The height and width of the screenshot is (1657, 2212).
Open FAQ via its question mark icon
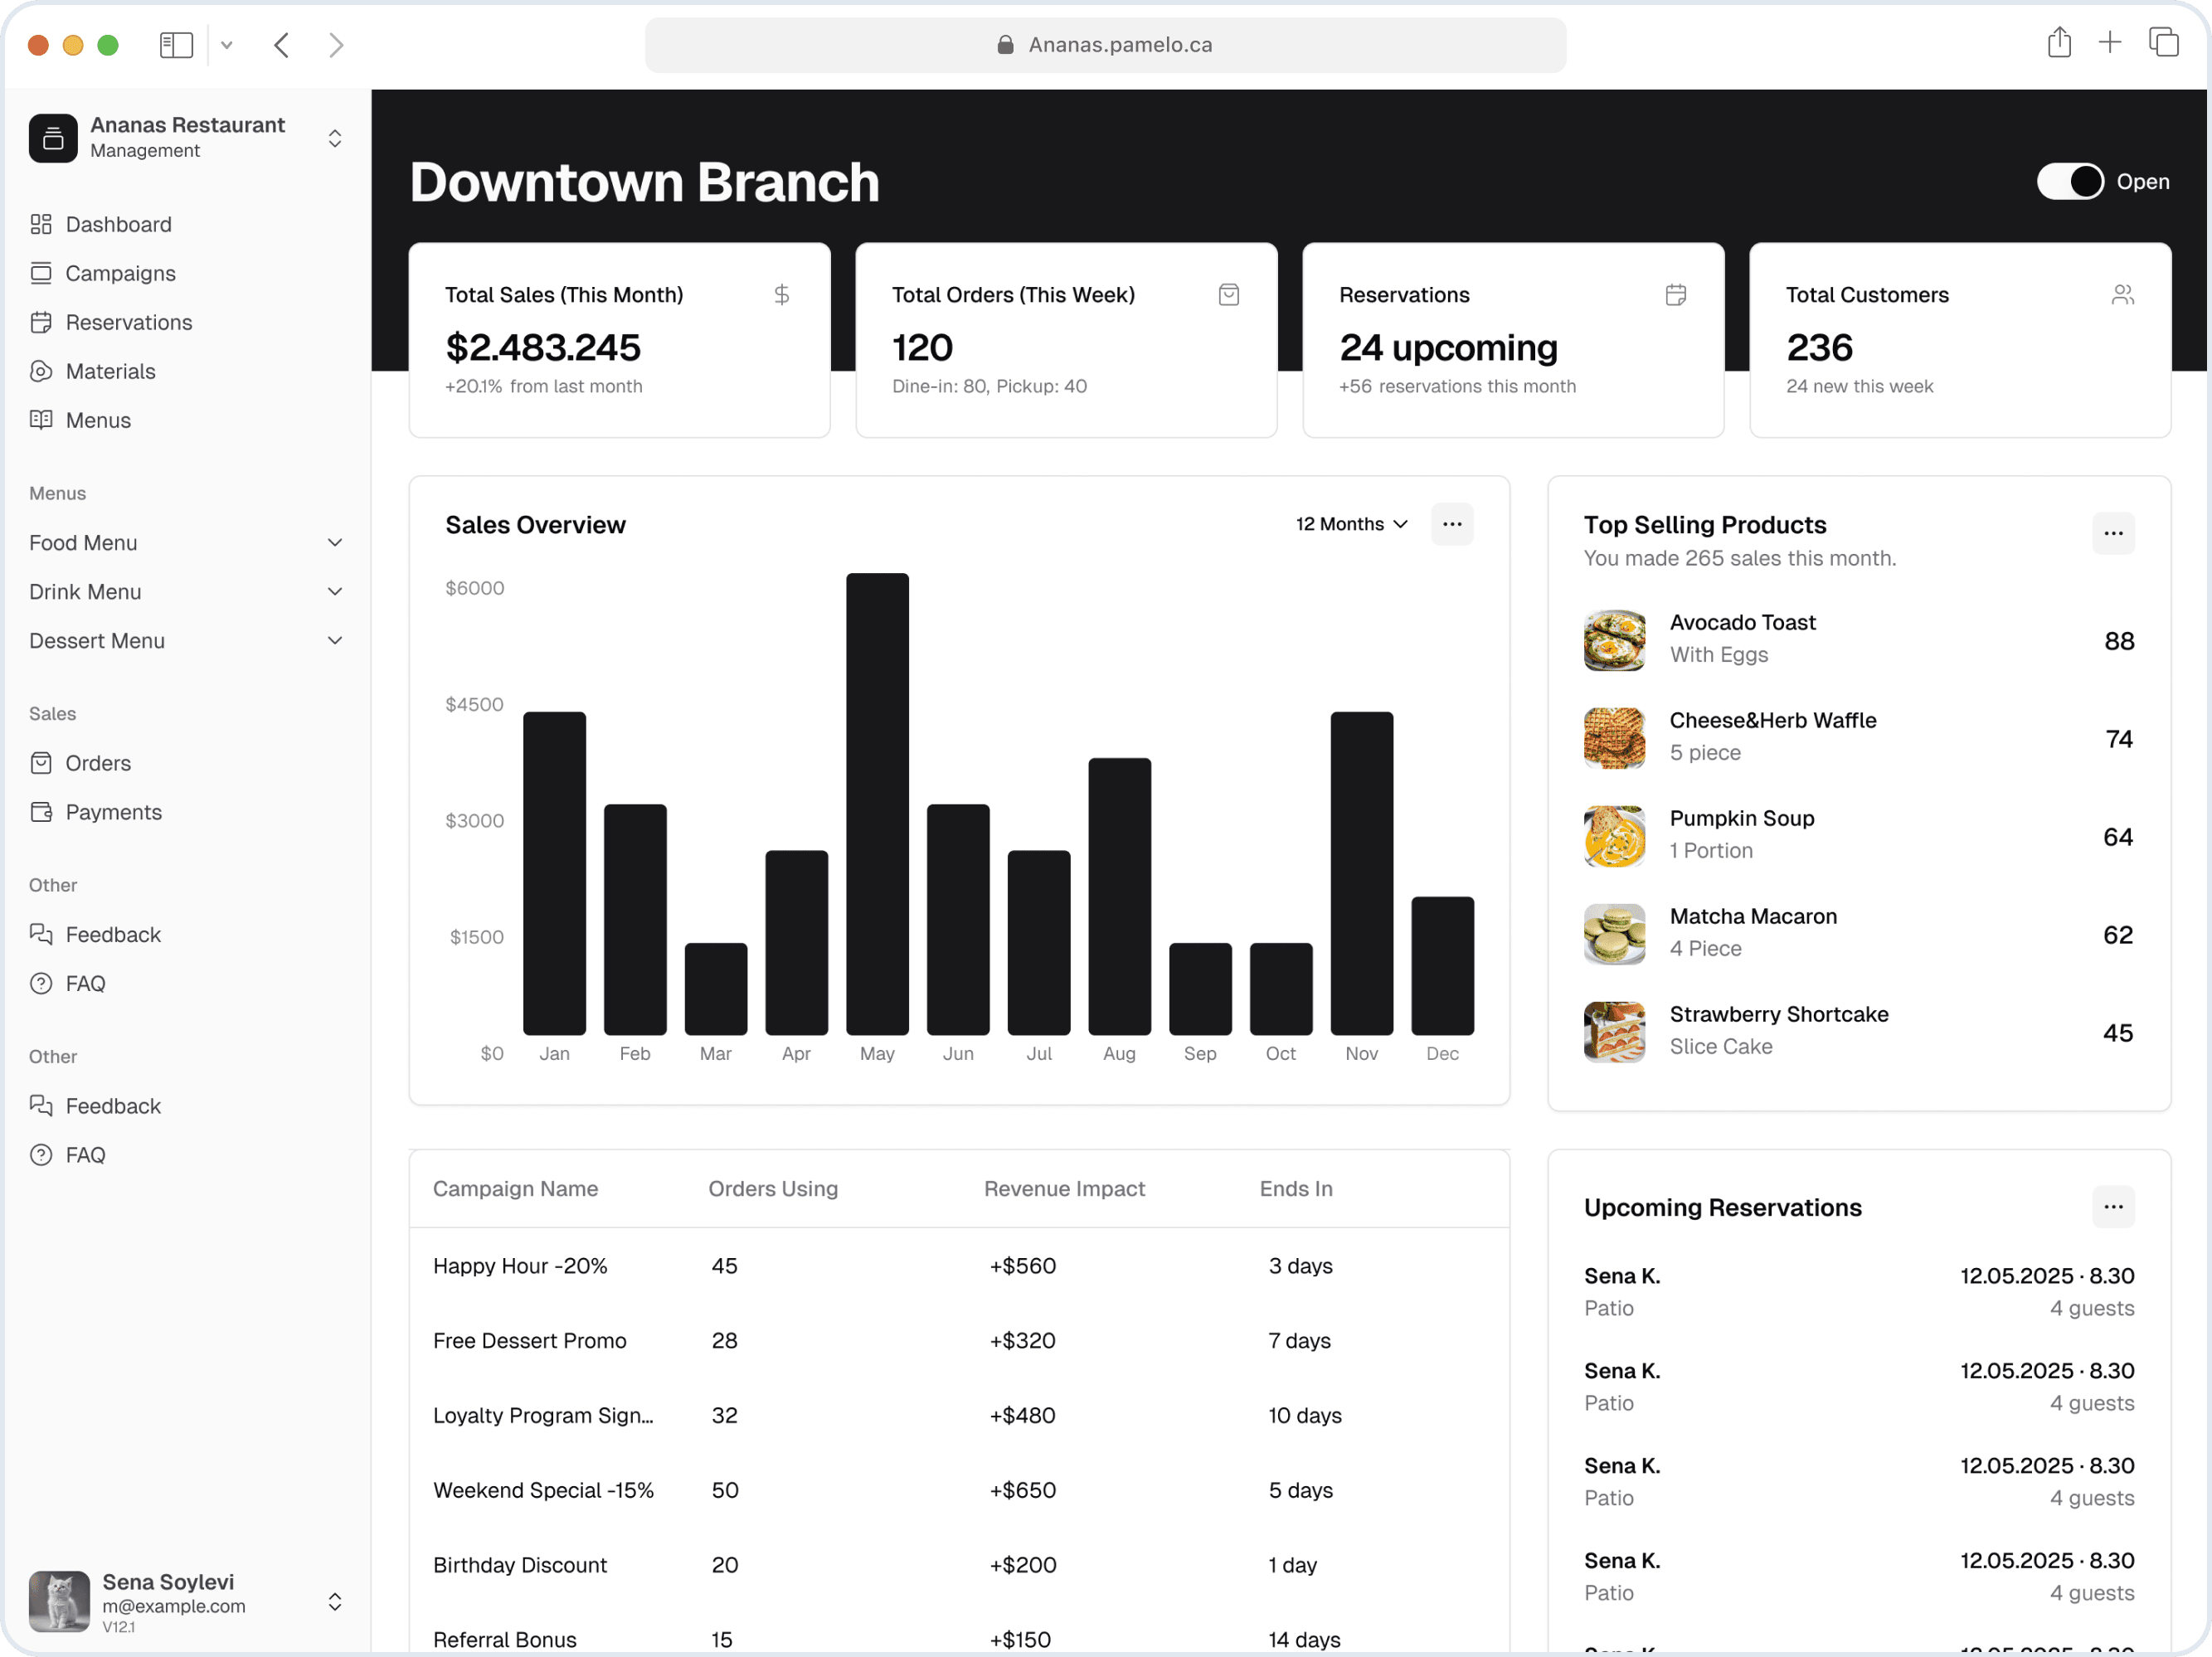tap(41, 983)
